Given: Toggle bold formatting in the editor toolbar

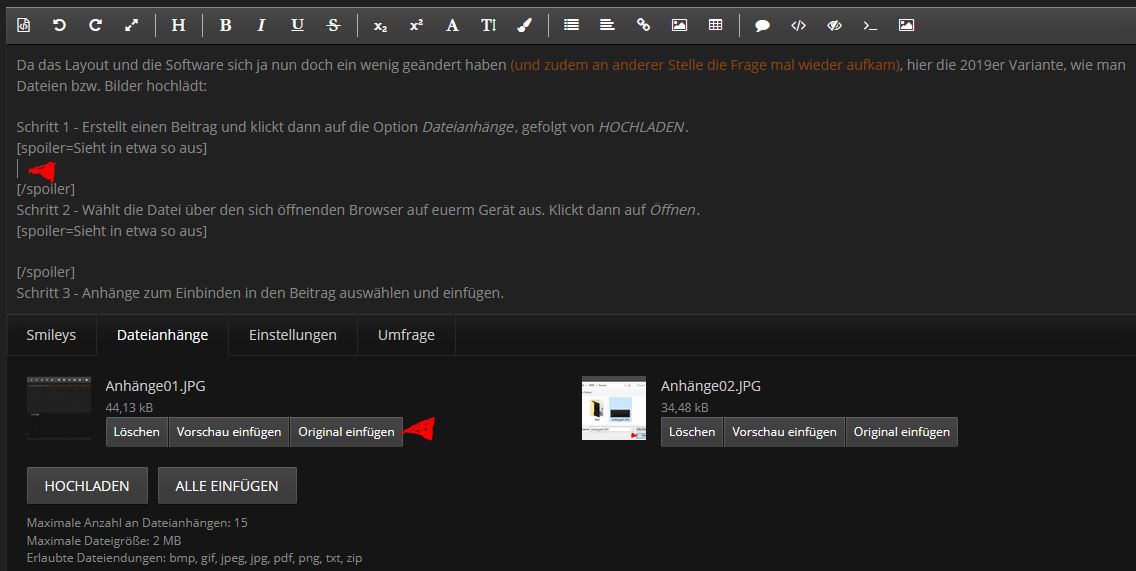Looking at the screenshot, I should pyautogui.click(x=225, y=25).
